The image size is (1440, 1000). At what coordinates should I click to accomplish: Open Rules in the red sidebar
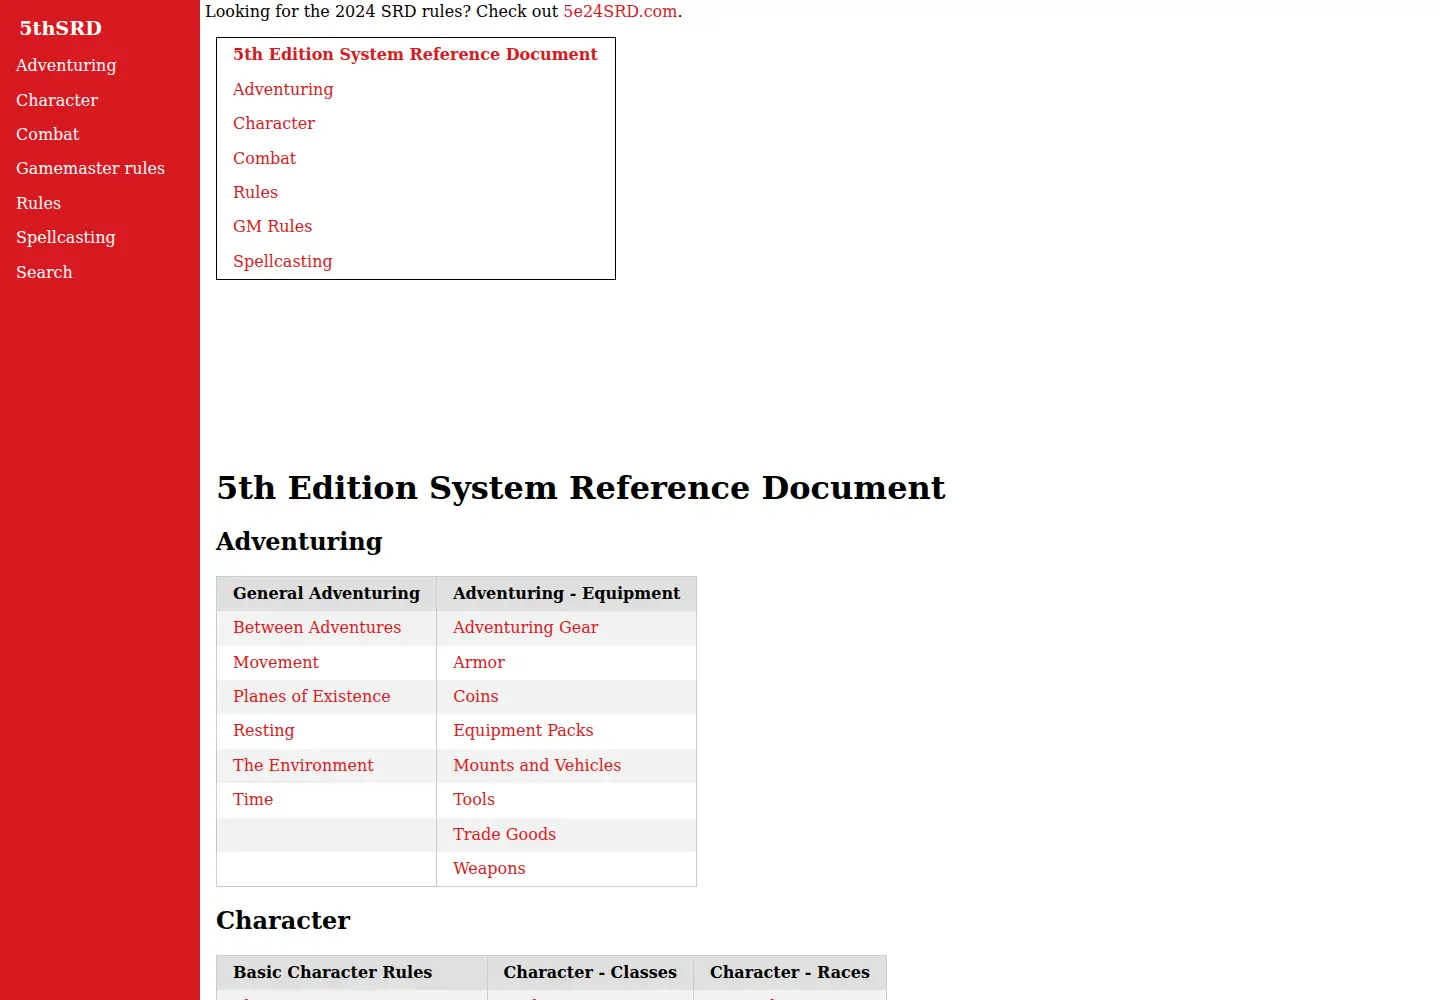[38, 203]
